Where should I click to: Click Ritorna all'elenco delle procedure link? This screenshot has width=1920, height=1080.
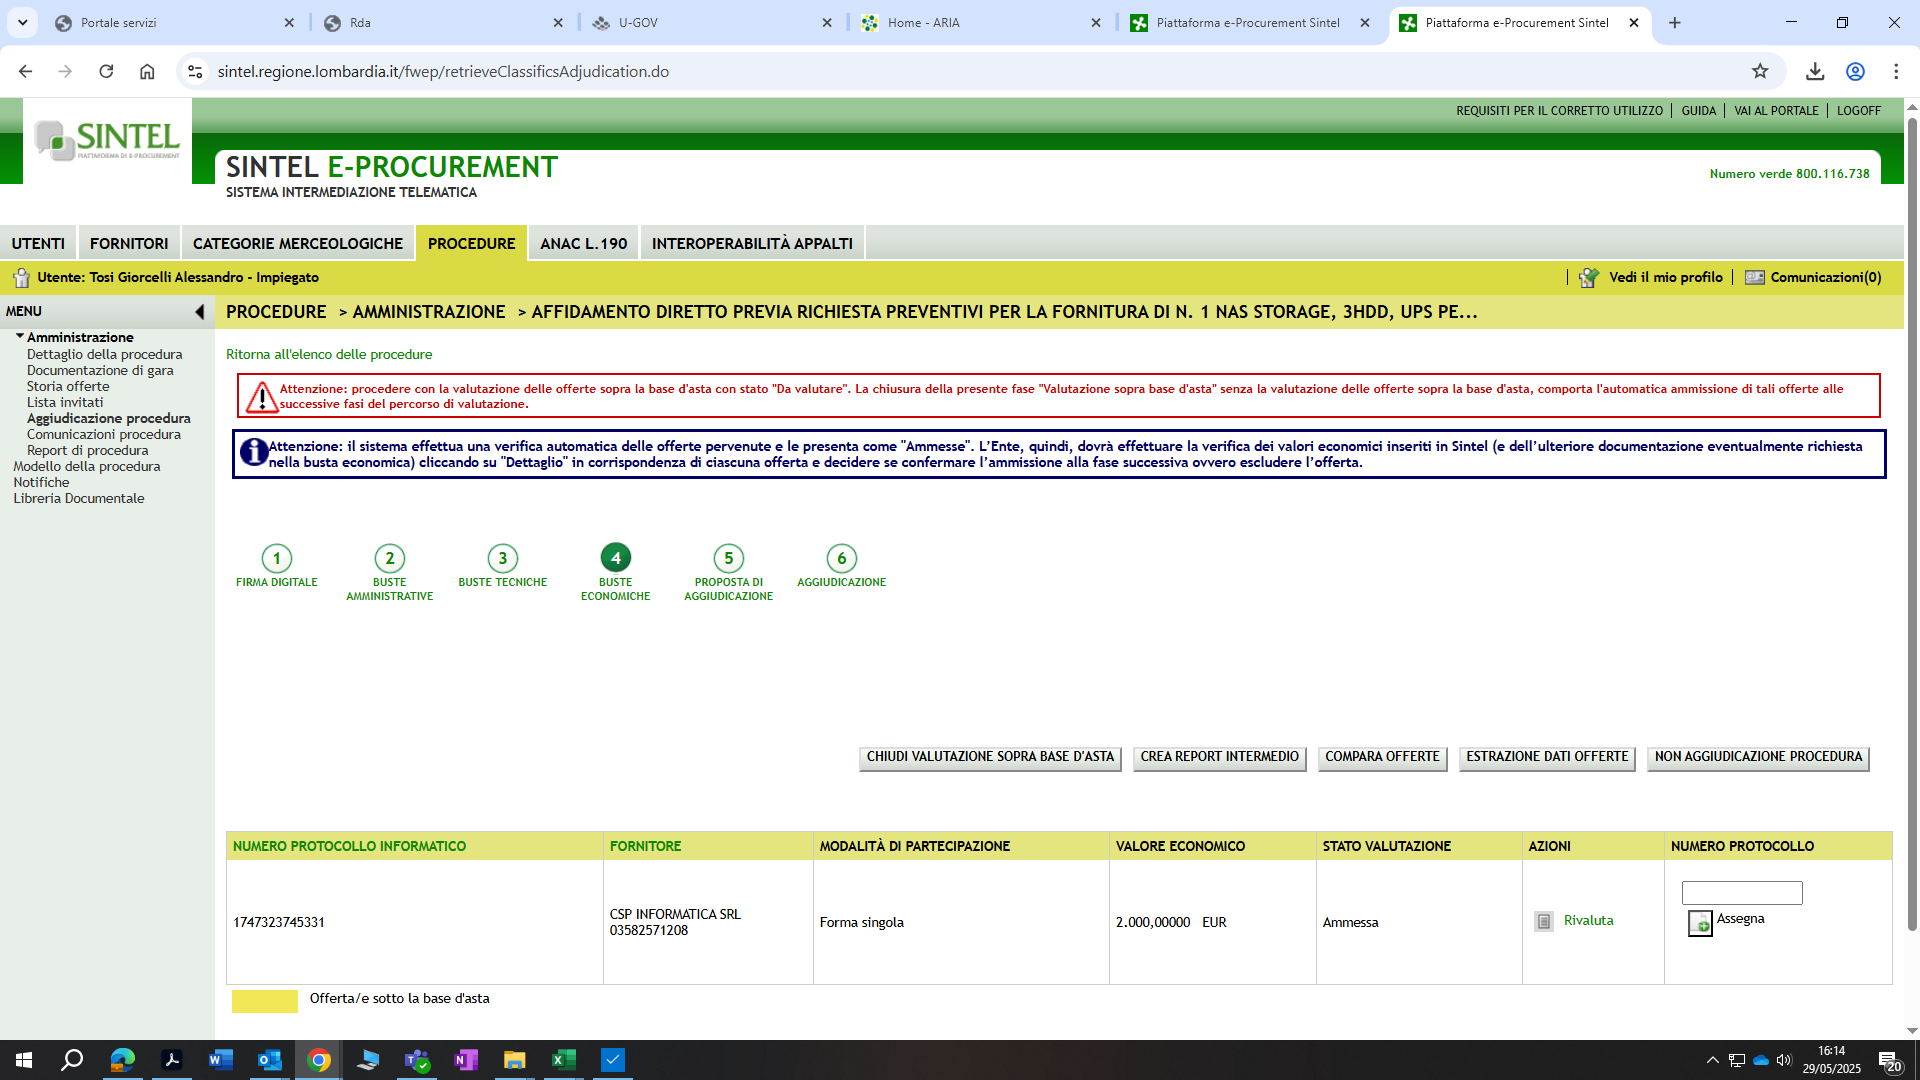pyautogui.click(x=329, y=354)
